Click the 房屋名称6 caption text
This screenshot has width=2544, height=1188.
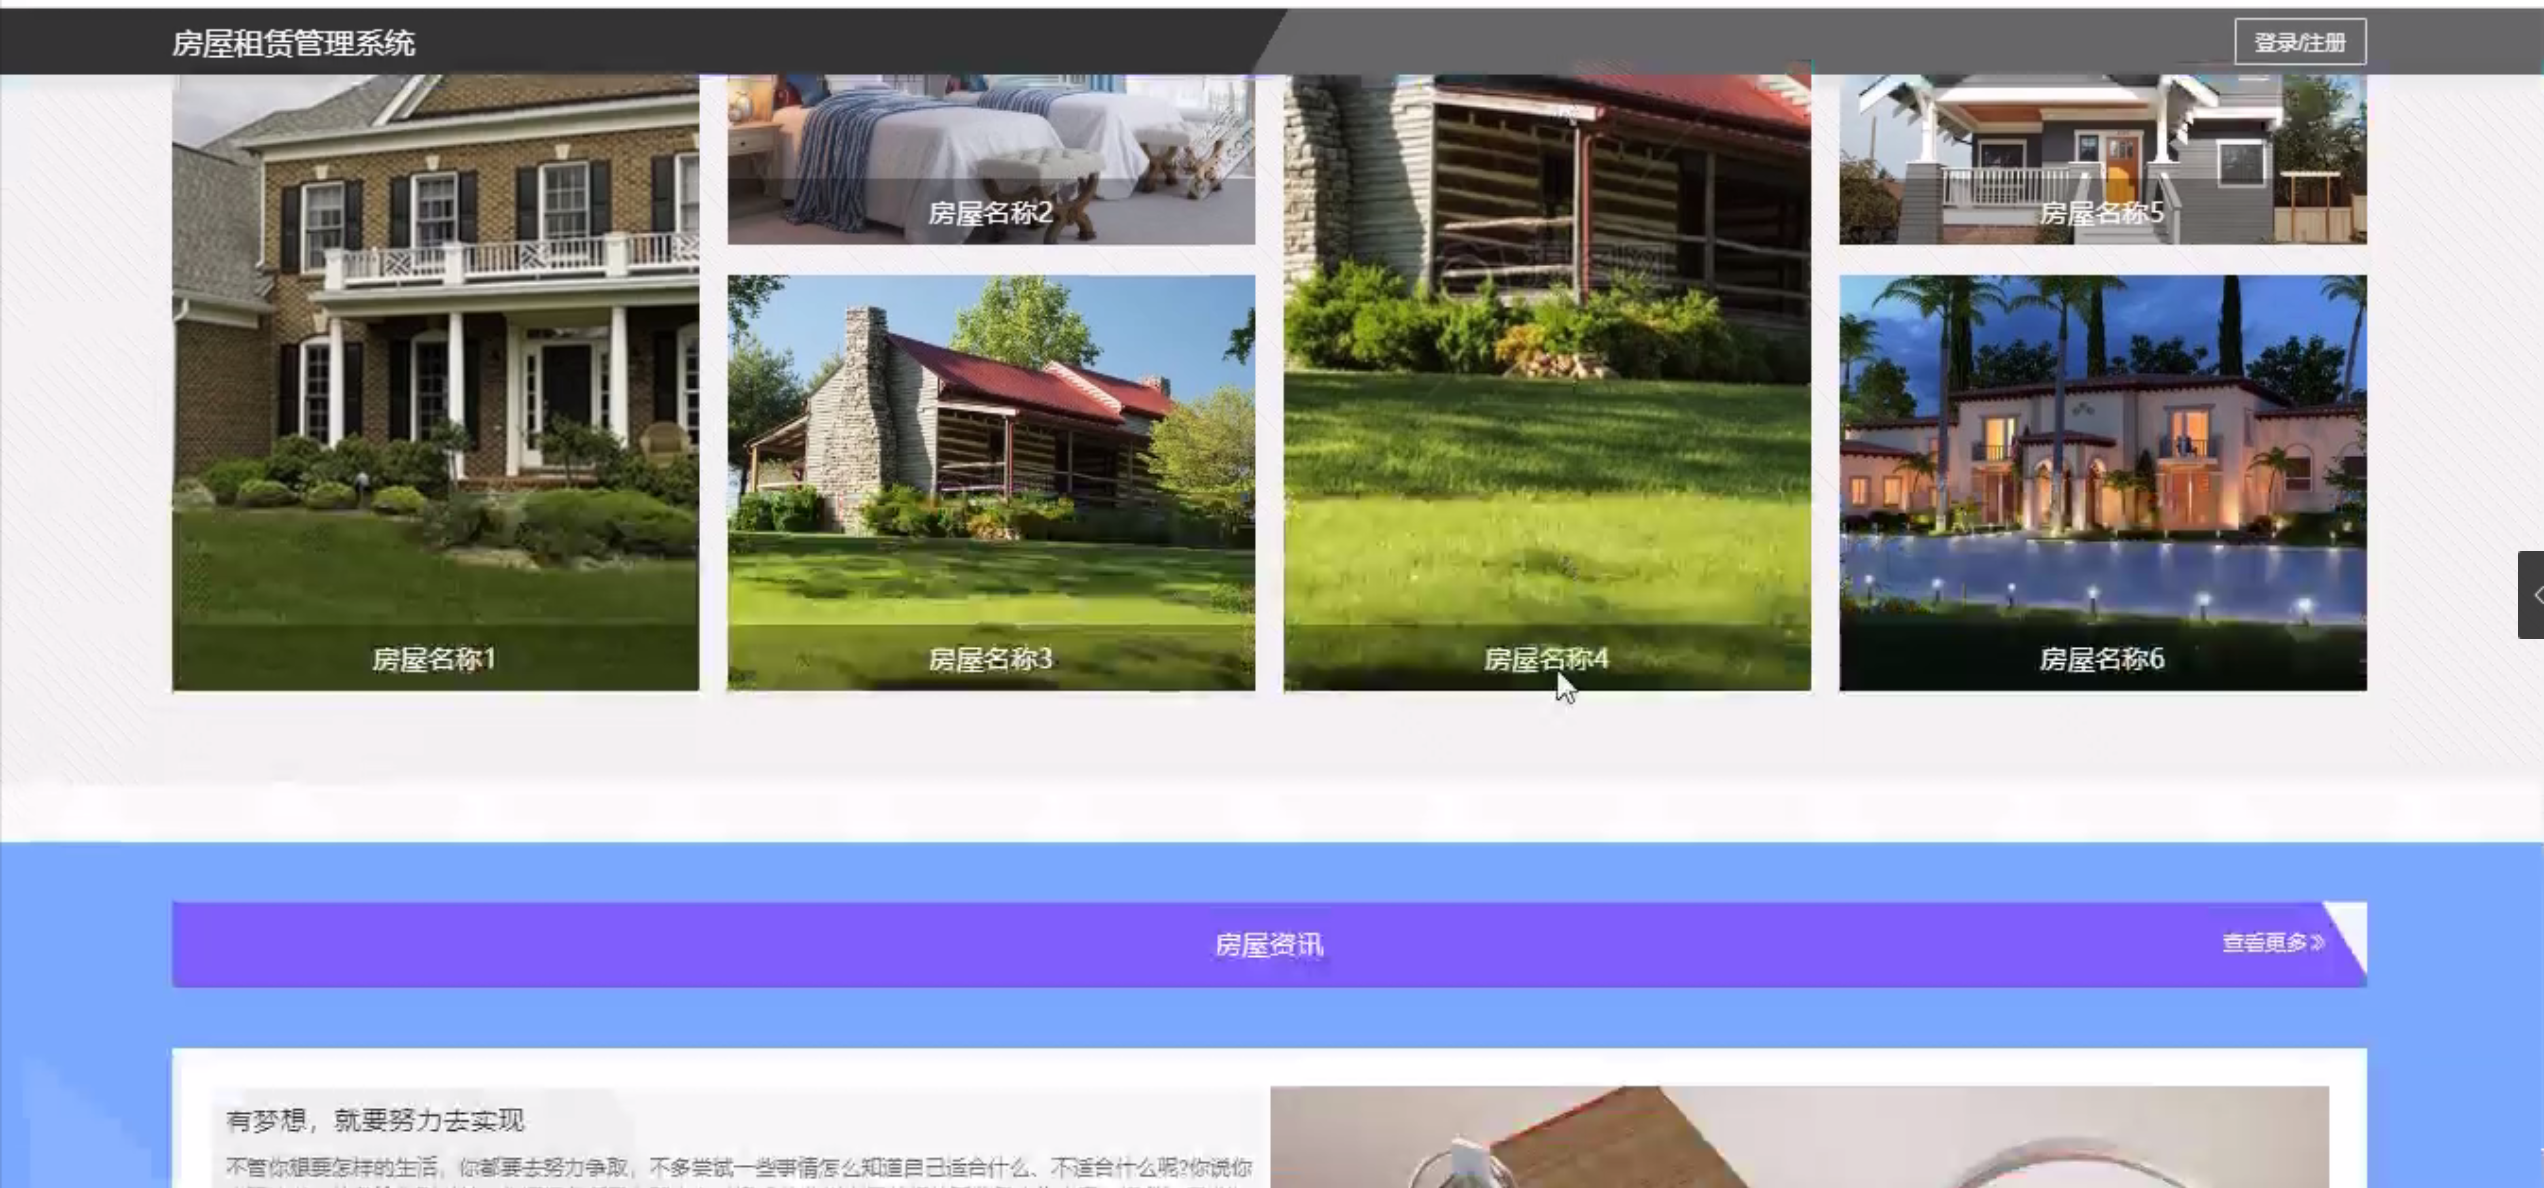click(x=2102, y=659)
